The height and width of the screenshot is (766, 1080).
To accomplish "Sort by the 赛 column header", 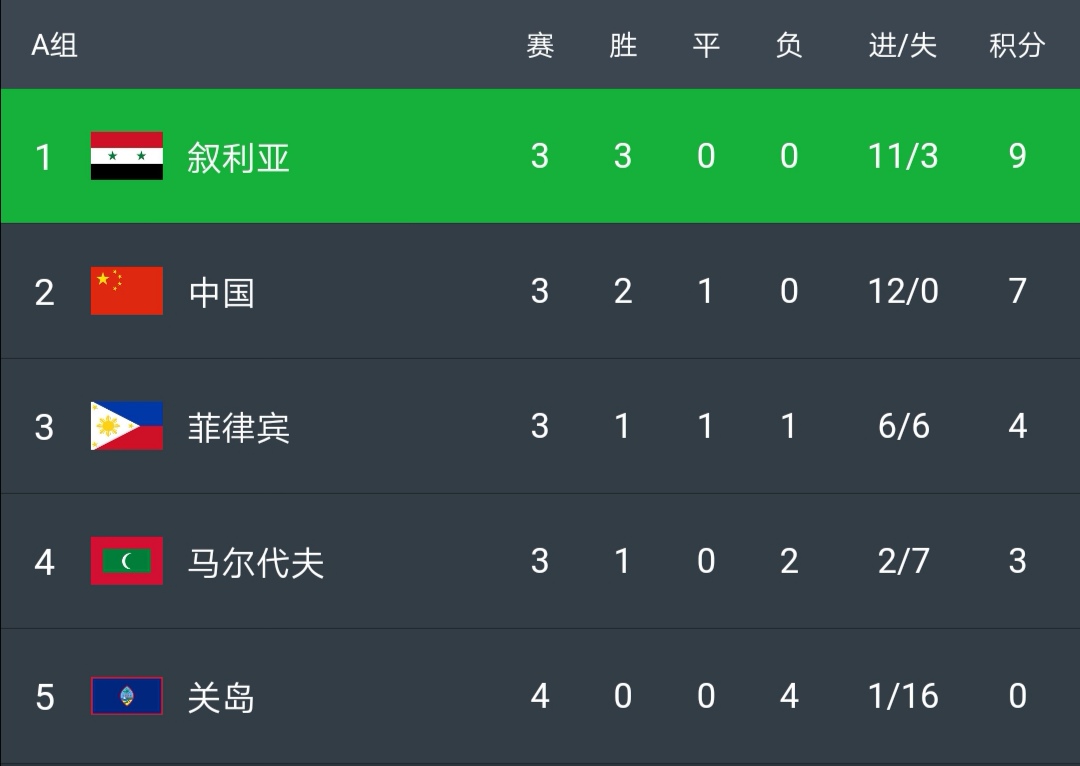I will [x=539, y=46].
